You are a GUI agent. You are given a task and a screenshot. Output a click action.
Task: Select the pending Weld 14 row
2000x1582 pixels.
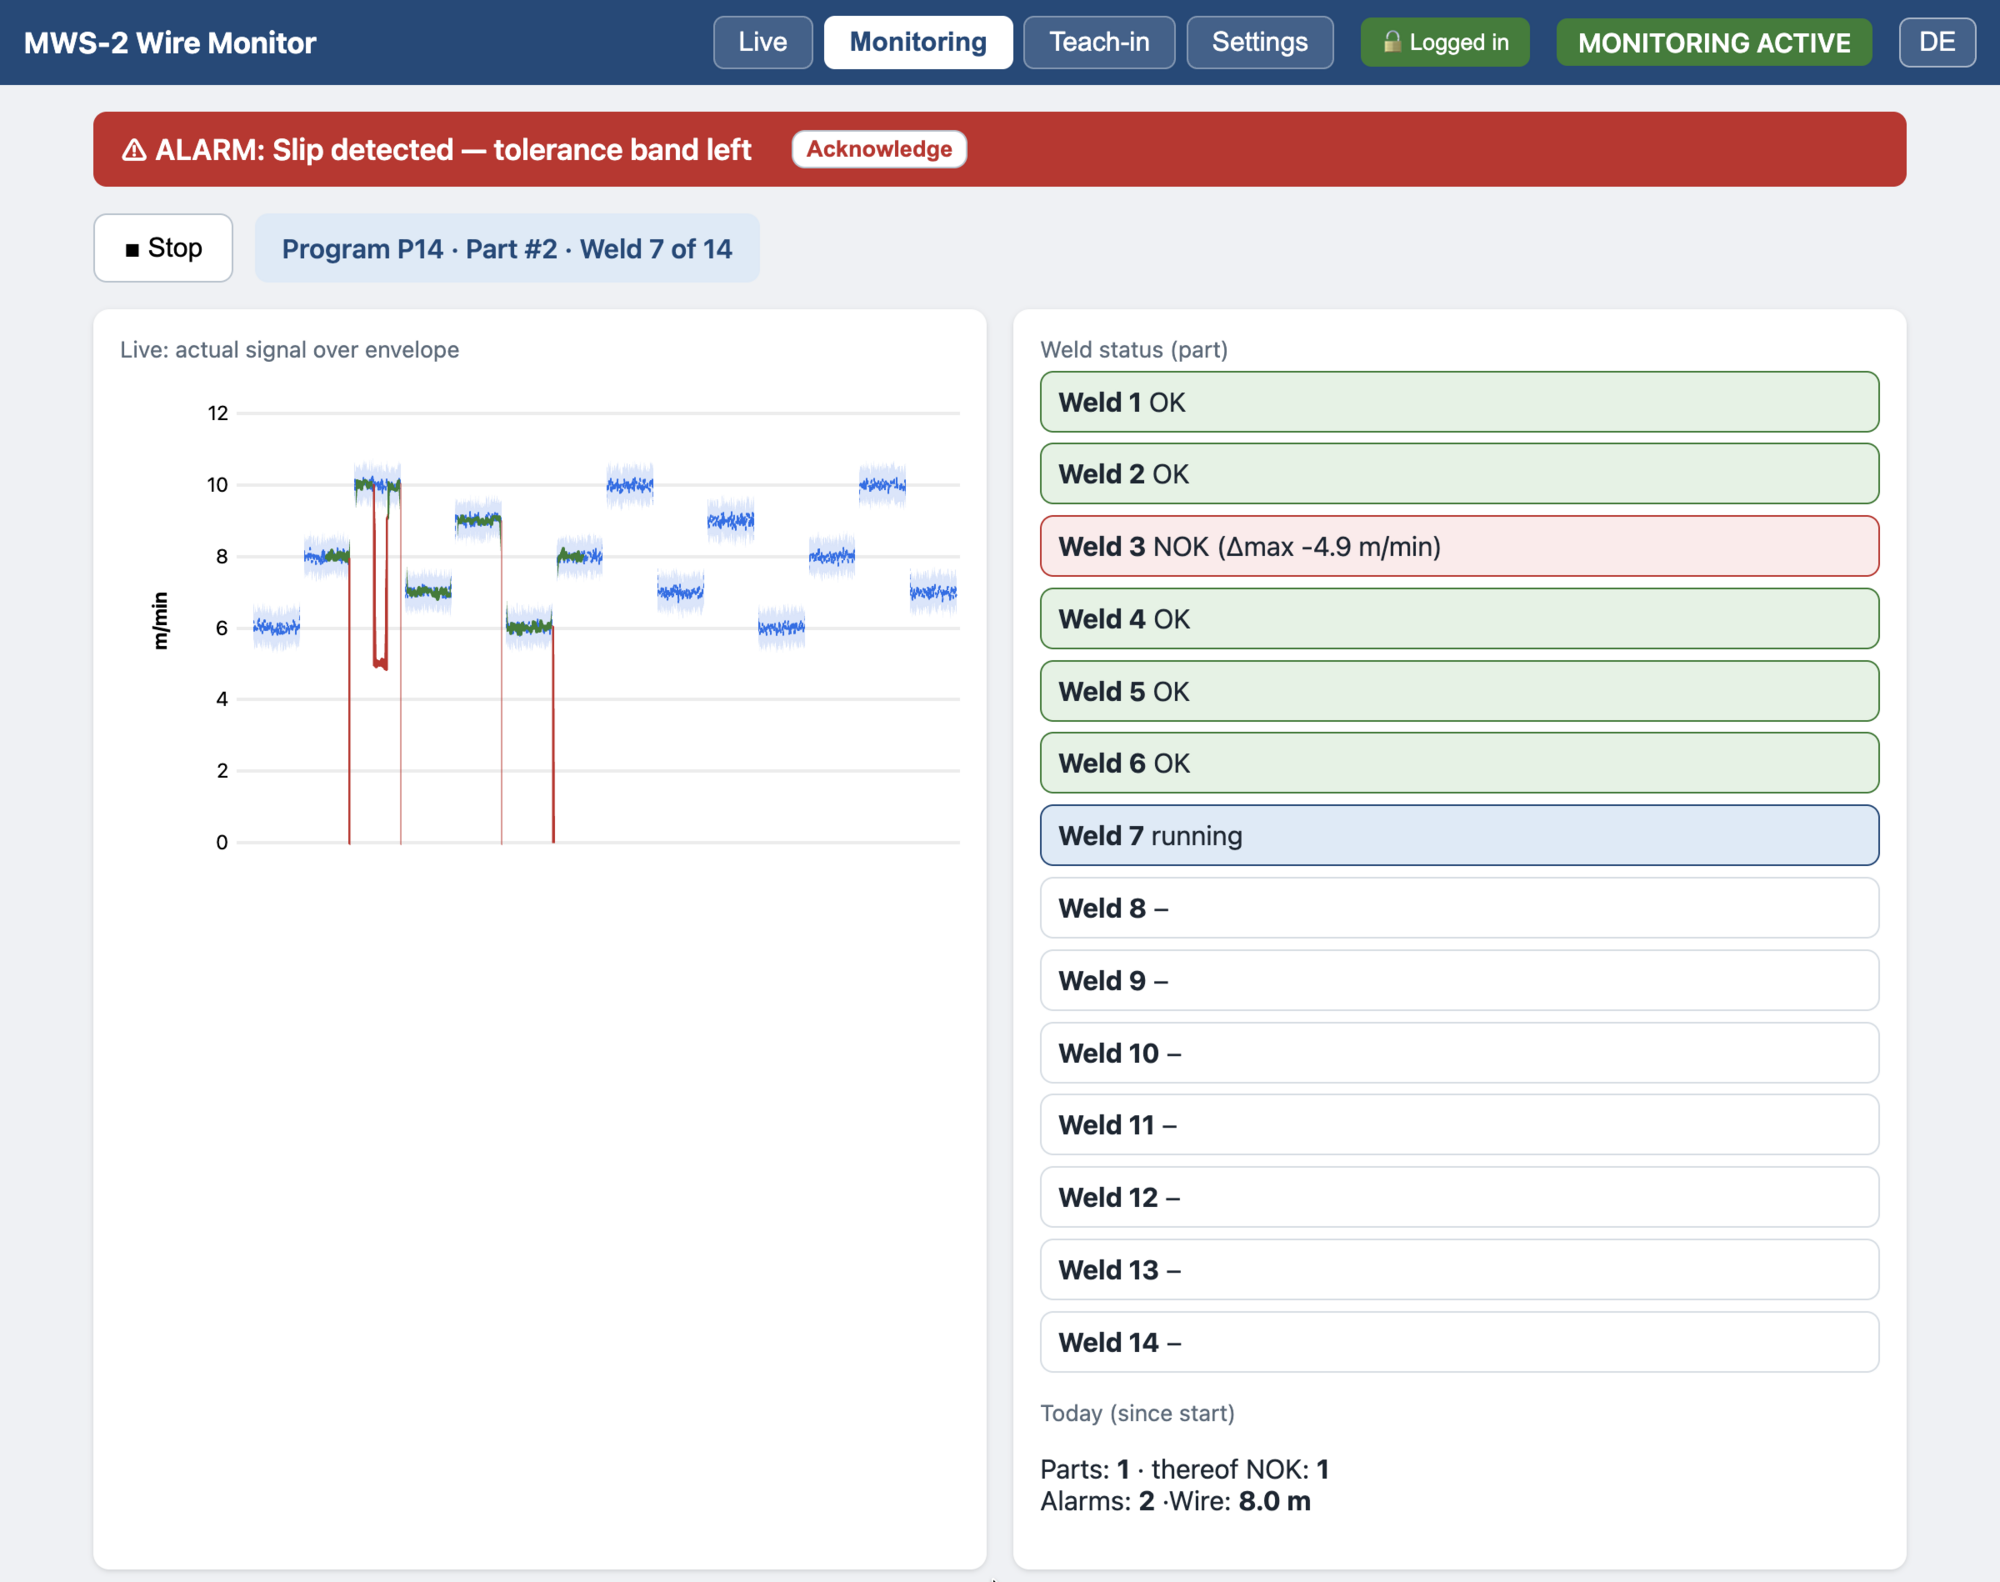click(x=1459, y=1342)
